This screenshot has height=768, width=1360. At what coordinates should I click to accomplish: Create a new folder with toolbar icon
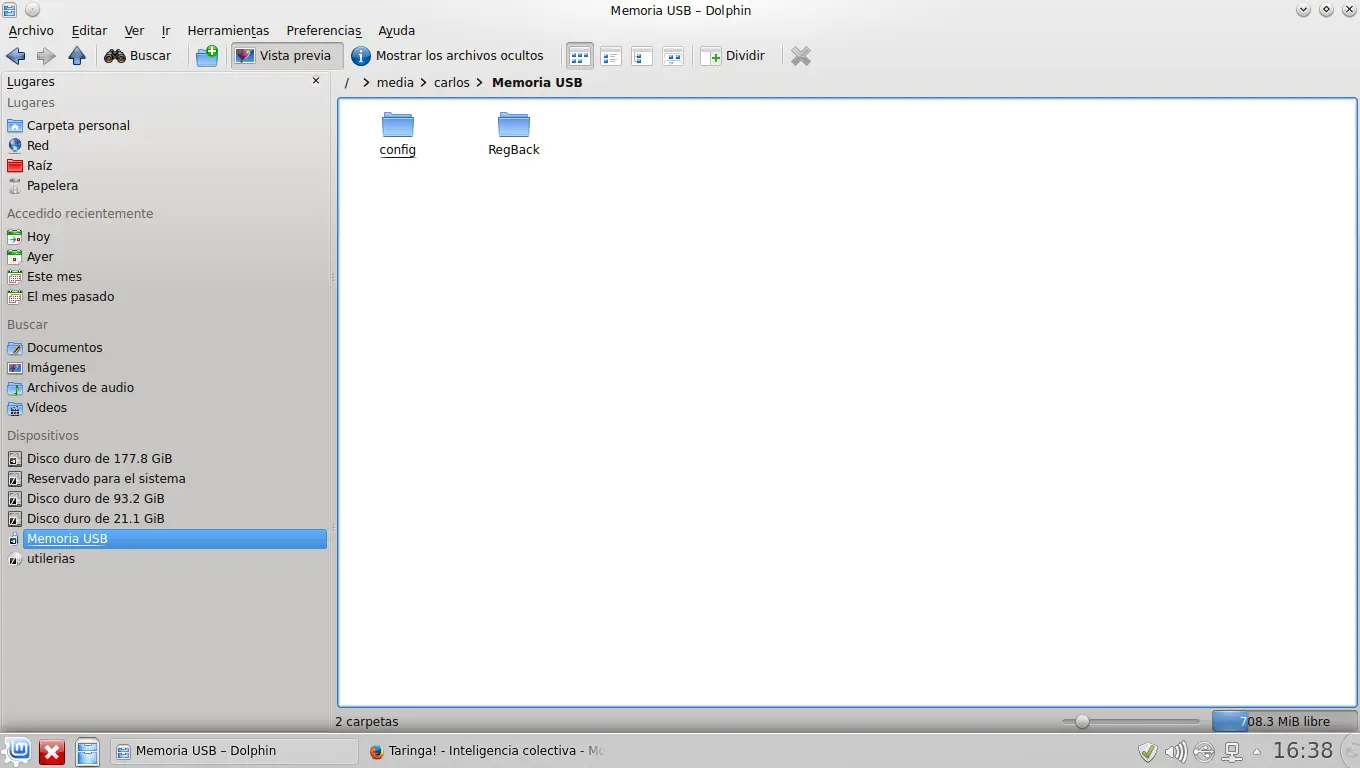(x=207, y=56)
